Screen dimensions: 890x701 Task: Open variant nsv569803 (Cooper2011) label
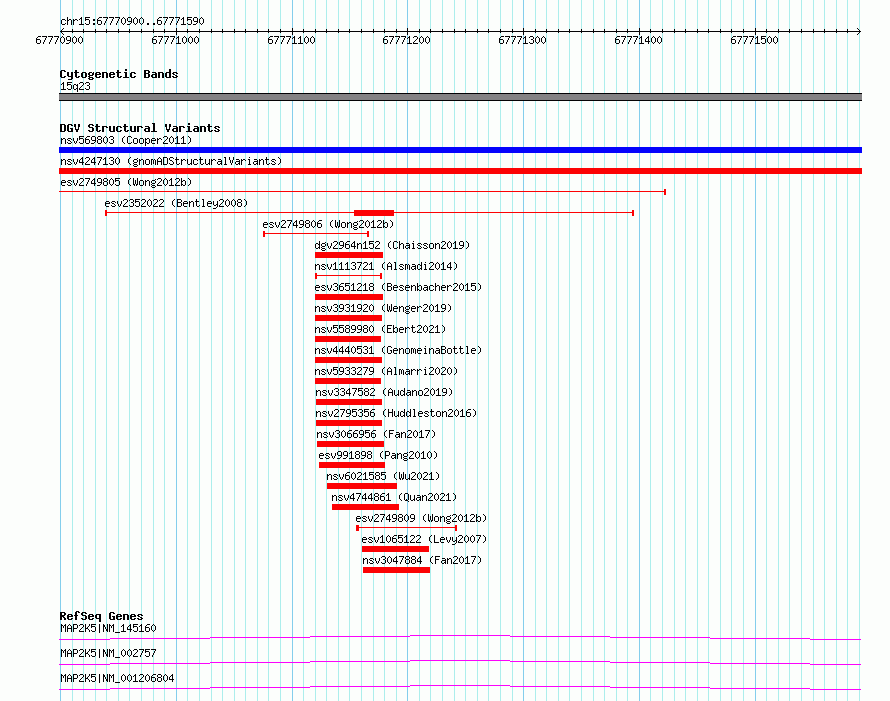pos(126,140)
